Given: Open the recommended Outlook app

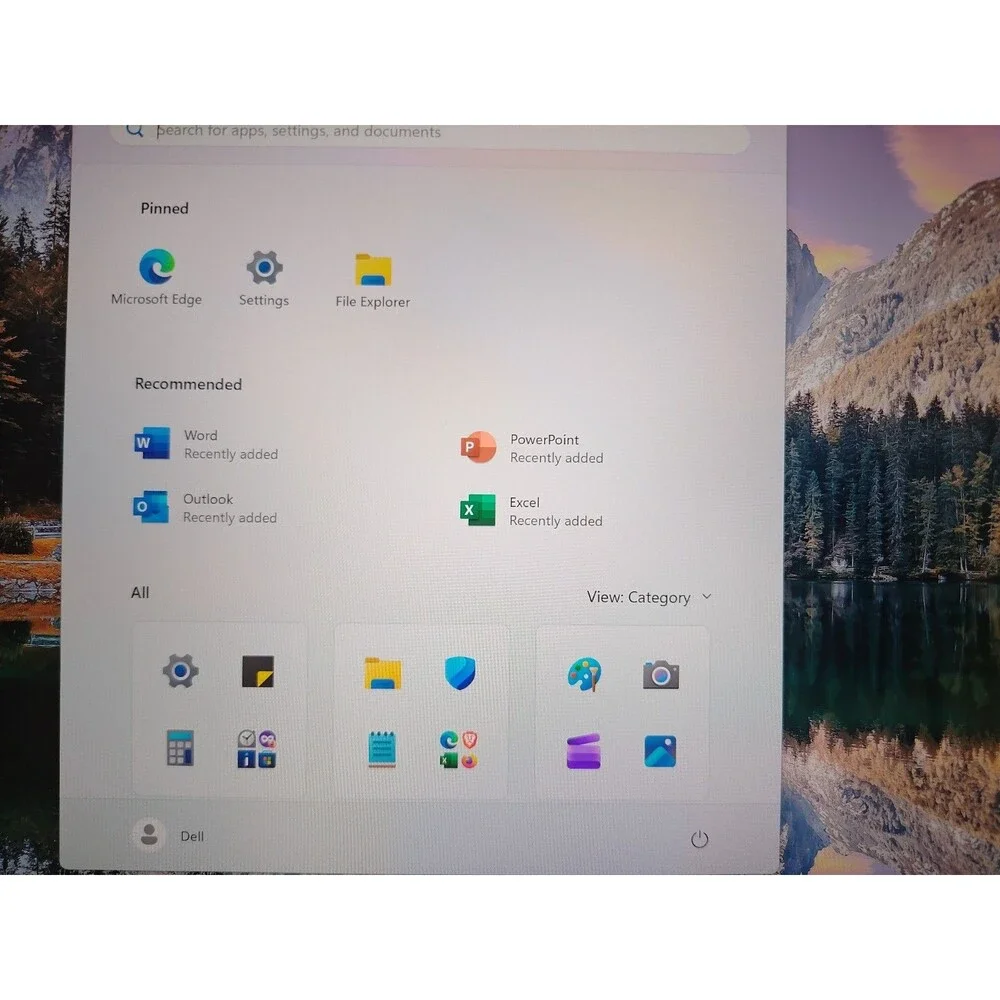Looking at the screenshot, I should click(205, 508).
